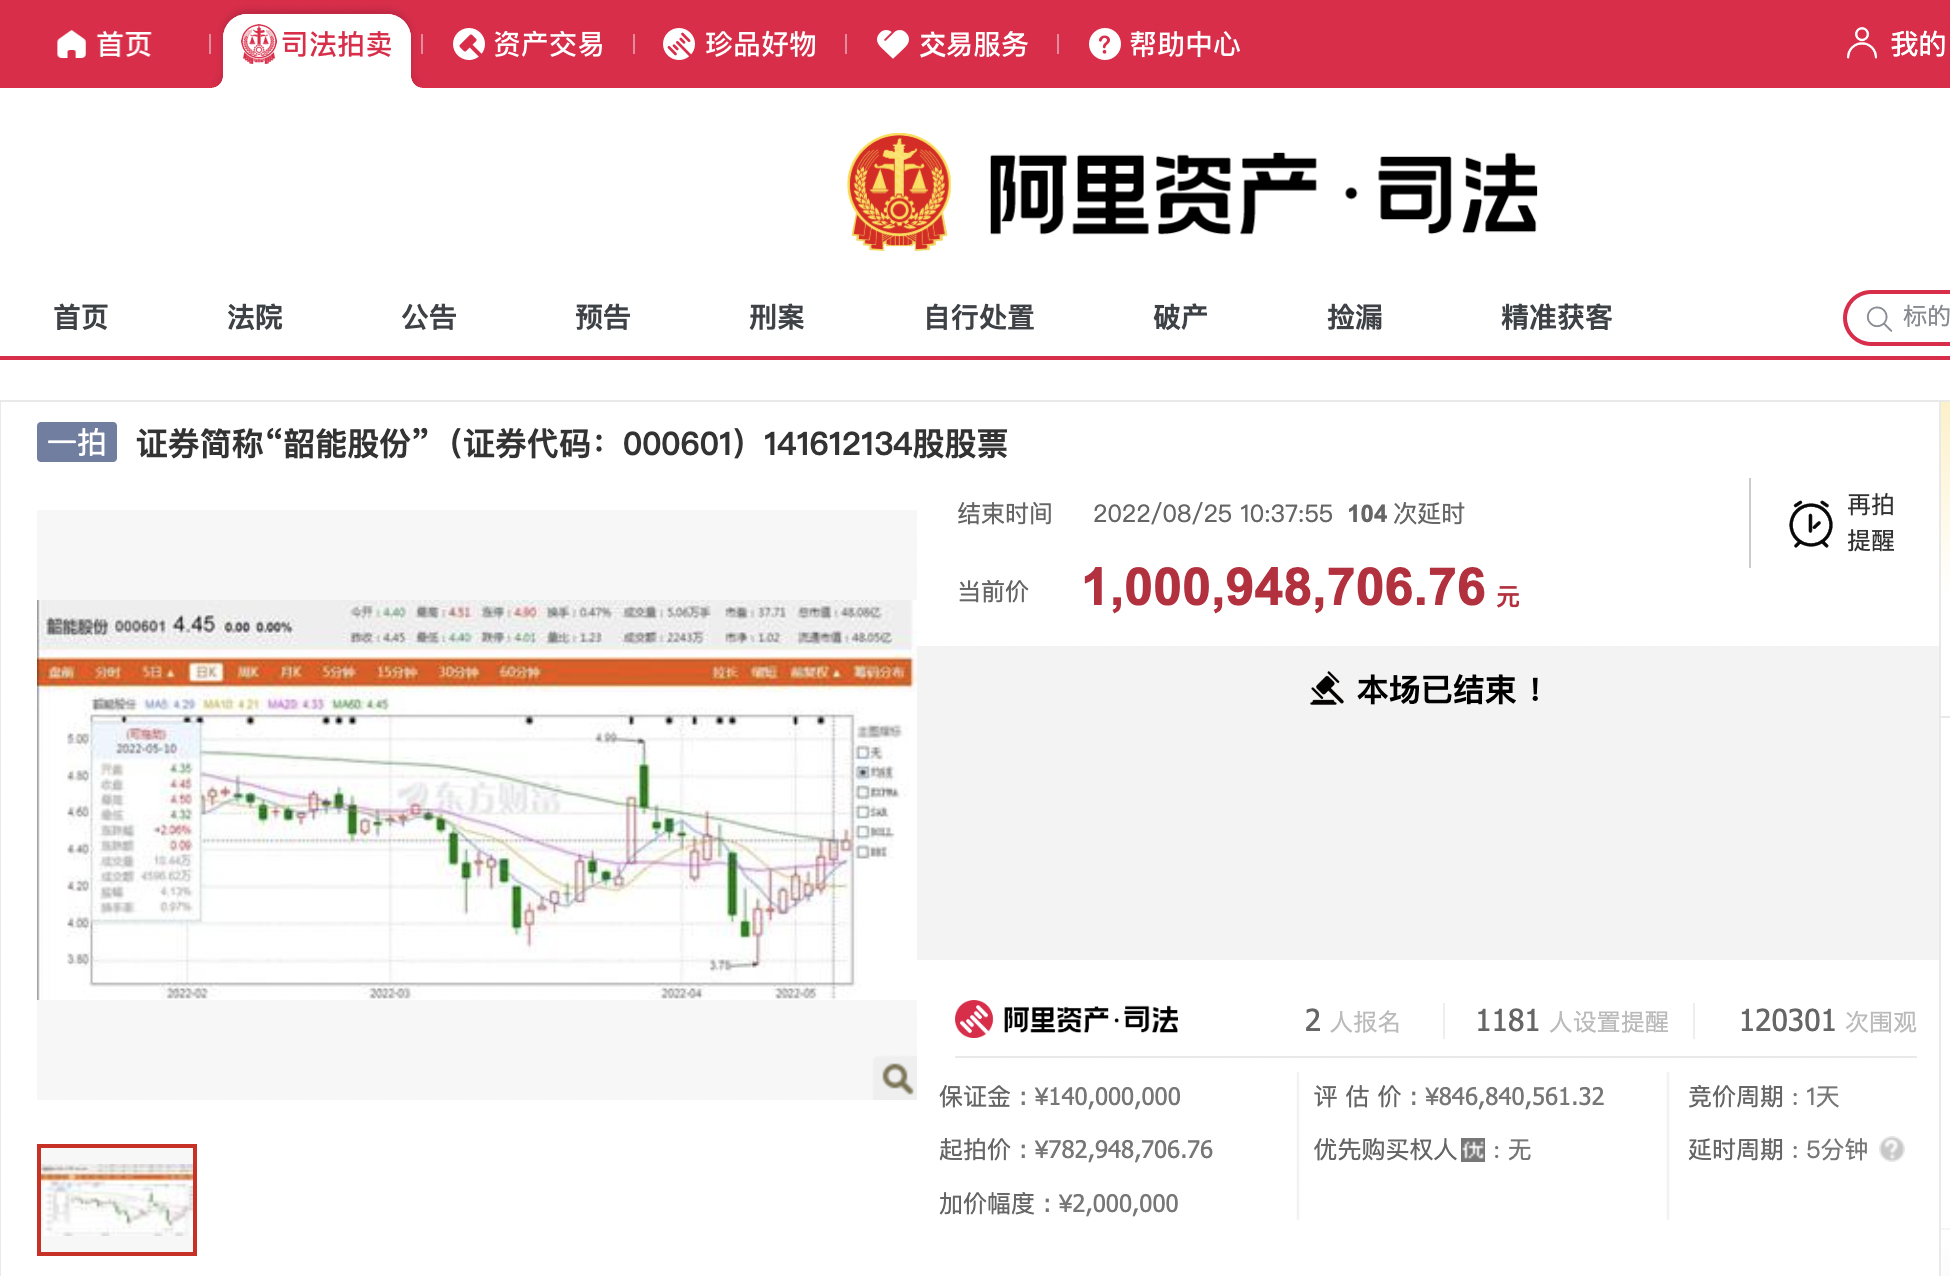Select the stock chart thumbnail

tap(117, 1200)
